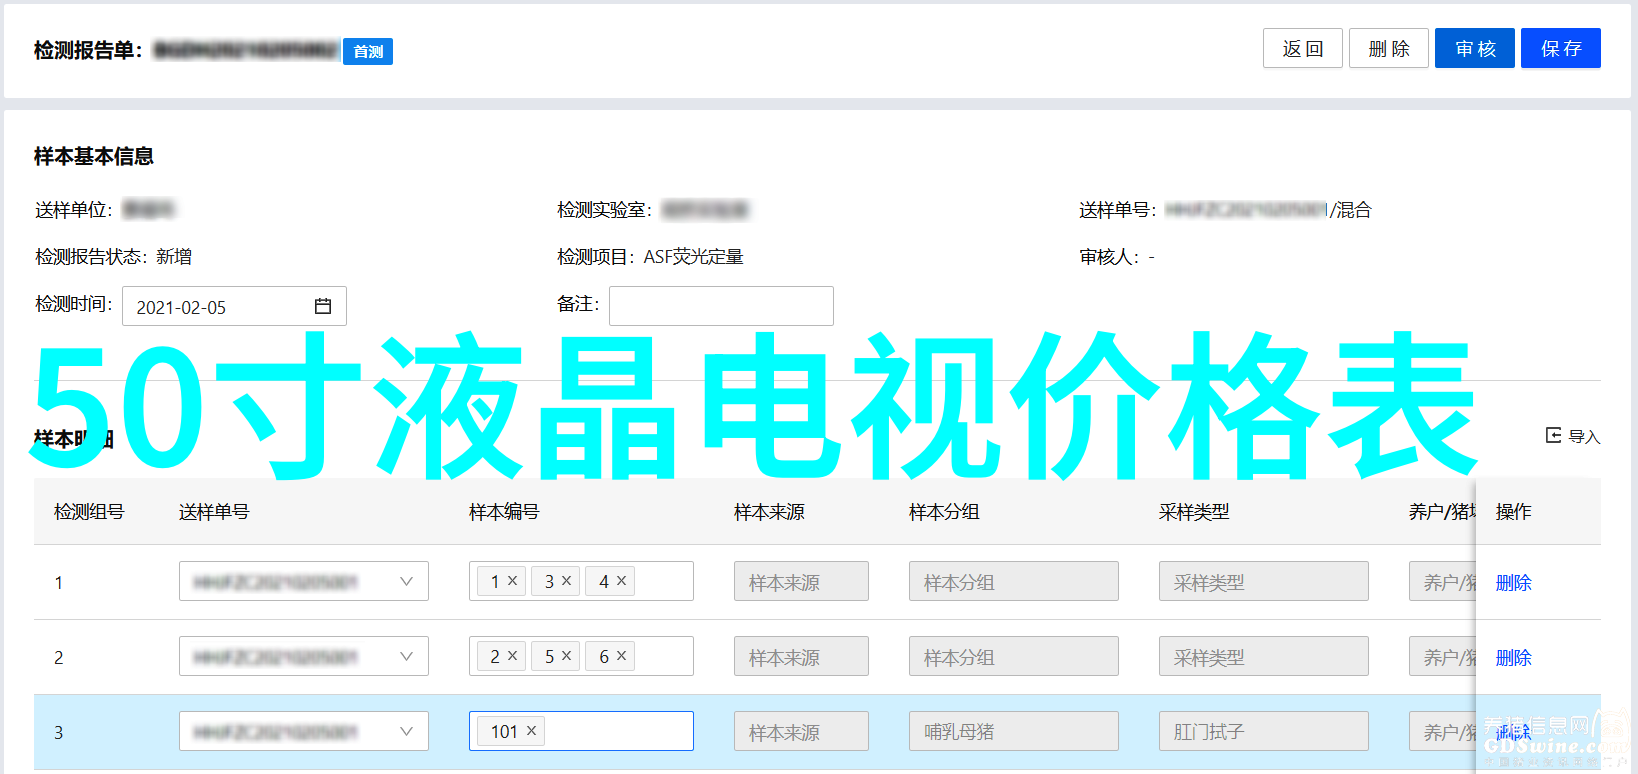Remove sample tag 4 in row 1
Screen dimensions: 1638x774
[x=621, y=580]
